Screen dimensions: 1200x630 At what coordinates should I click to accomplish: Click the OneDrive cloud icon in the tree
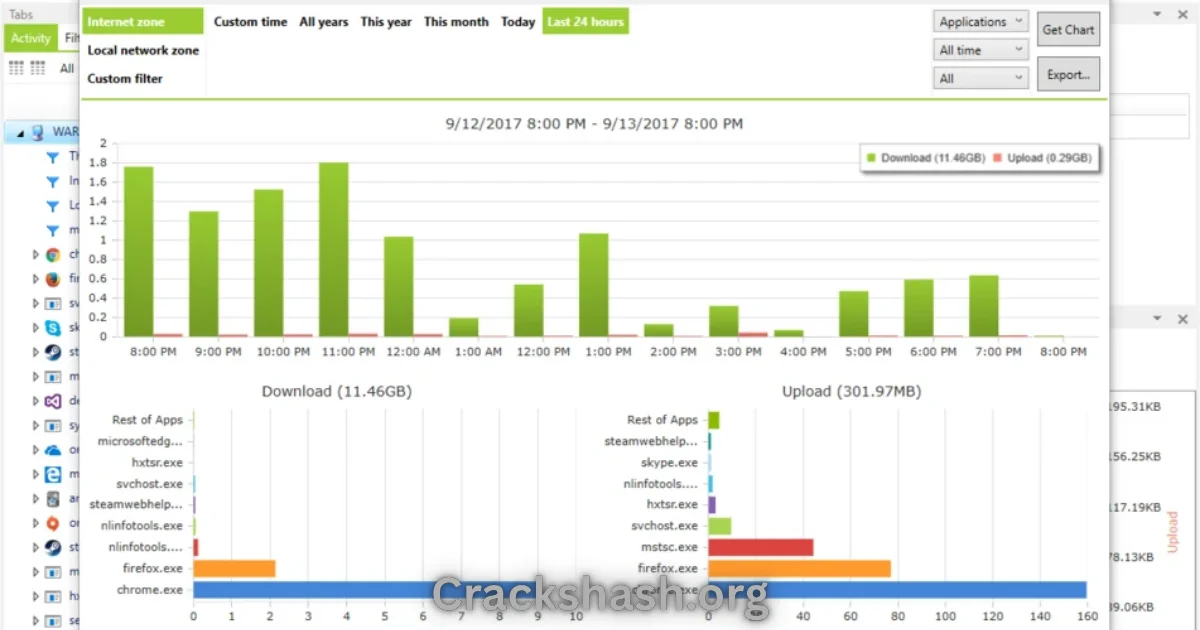(53, 450)
